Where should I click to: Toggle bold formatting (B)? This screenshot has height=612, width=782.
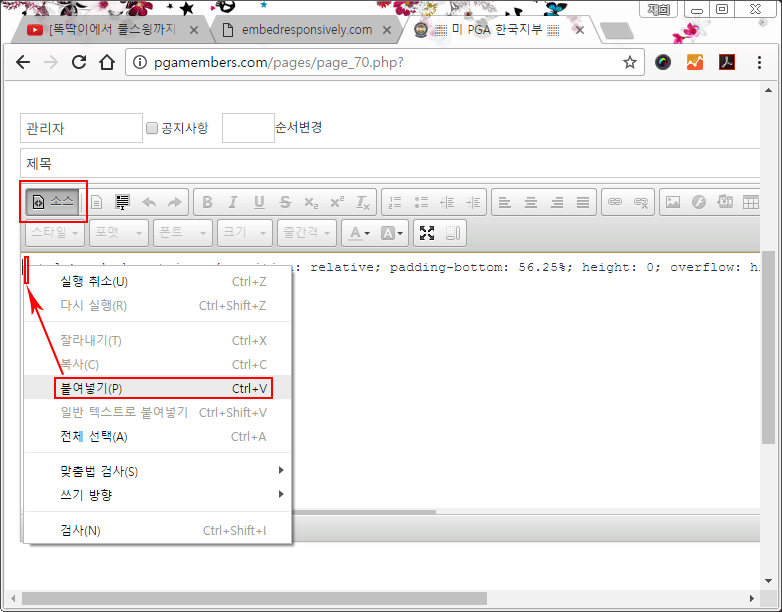coord(207,202)
